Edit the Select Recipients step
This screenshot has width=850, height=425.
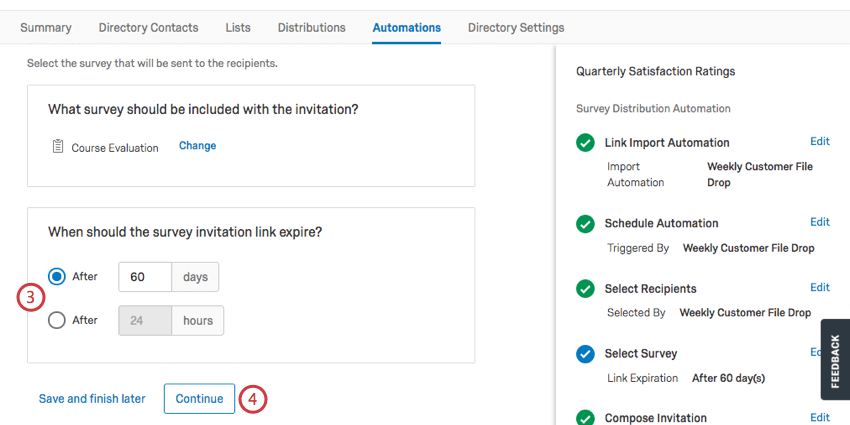820,287
